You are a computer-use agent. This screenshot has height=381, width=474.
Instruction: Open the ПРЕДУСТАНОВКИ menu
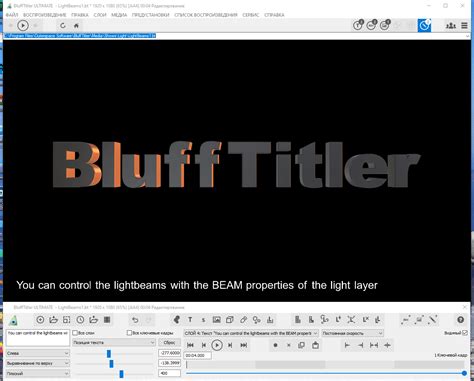click(151, 15)
